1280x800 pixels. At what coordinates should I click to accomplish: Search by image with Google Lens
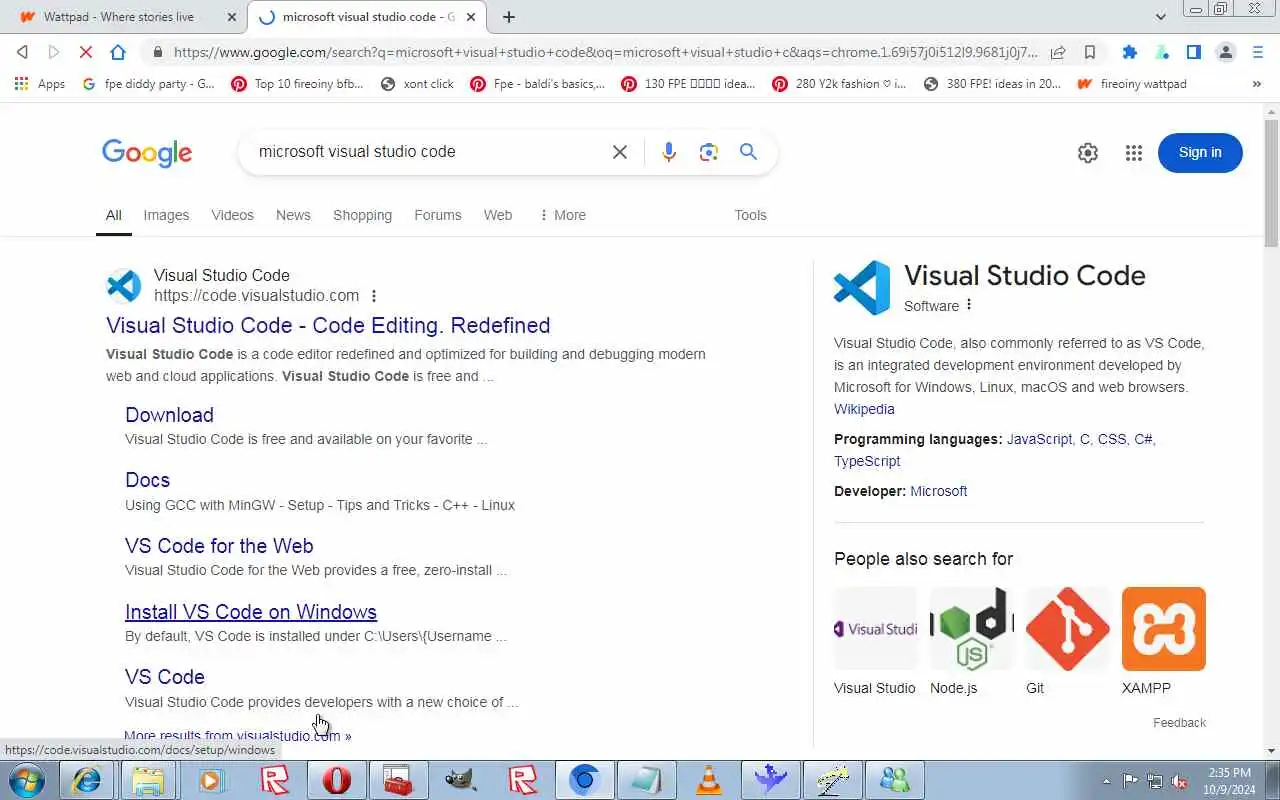(709, 152)
